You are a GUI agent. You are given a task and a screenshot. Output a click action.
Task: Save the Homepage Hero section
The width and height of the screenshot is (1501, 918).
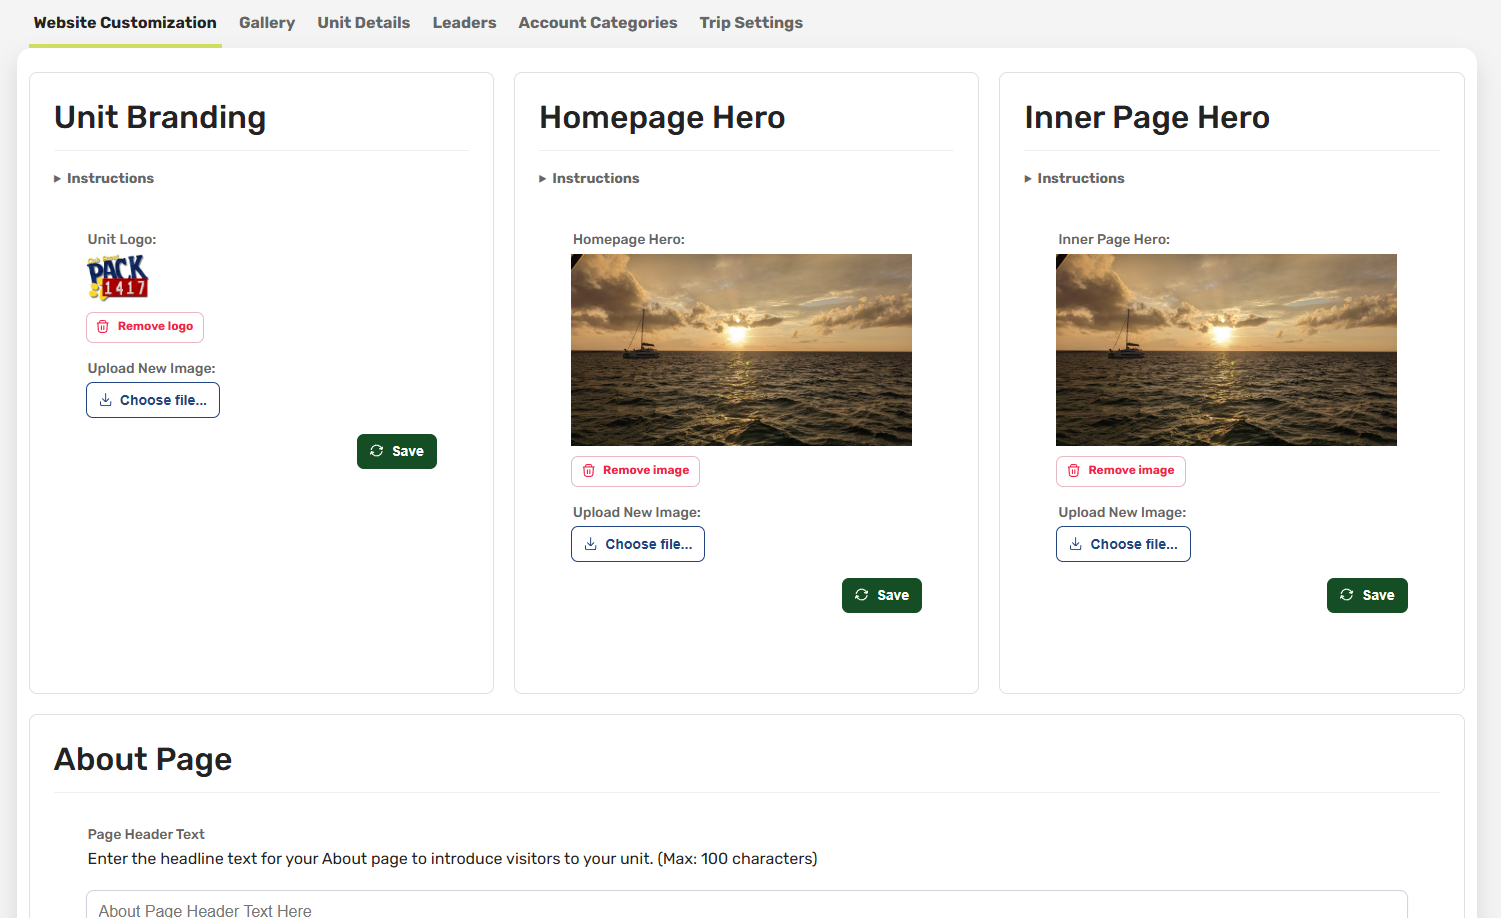point(882,595)
